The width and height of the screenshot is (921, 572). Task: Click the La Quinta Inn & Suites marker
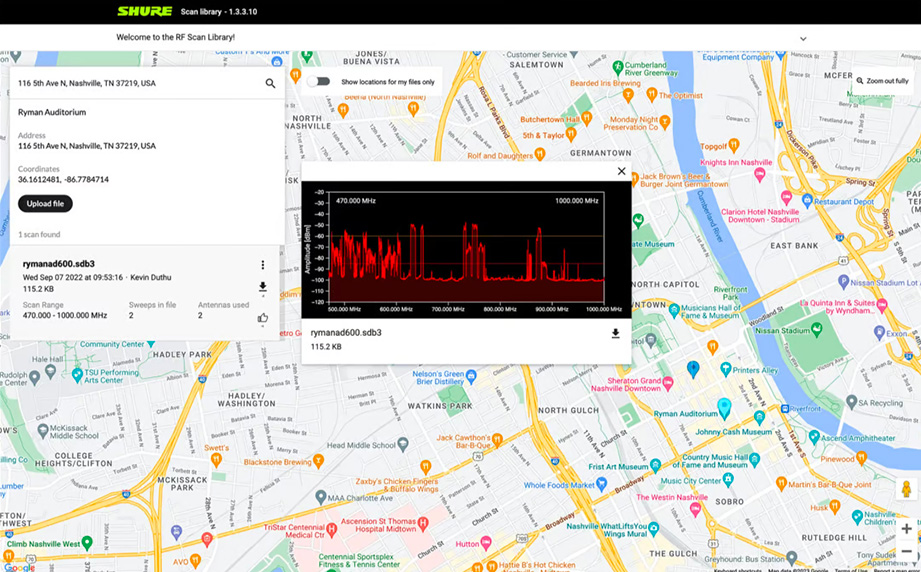[882, 305]
